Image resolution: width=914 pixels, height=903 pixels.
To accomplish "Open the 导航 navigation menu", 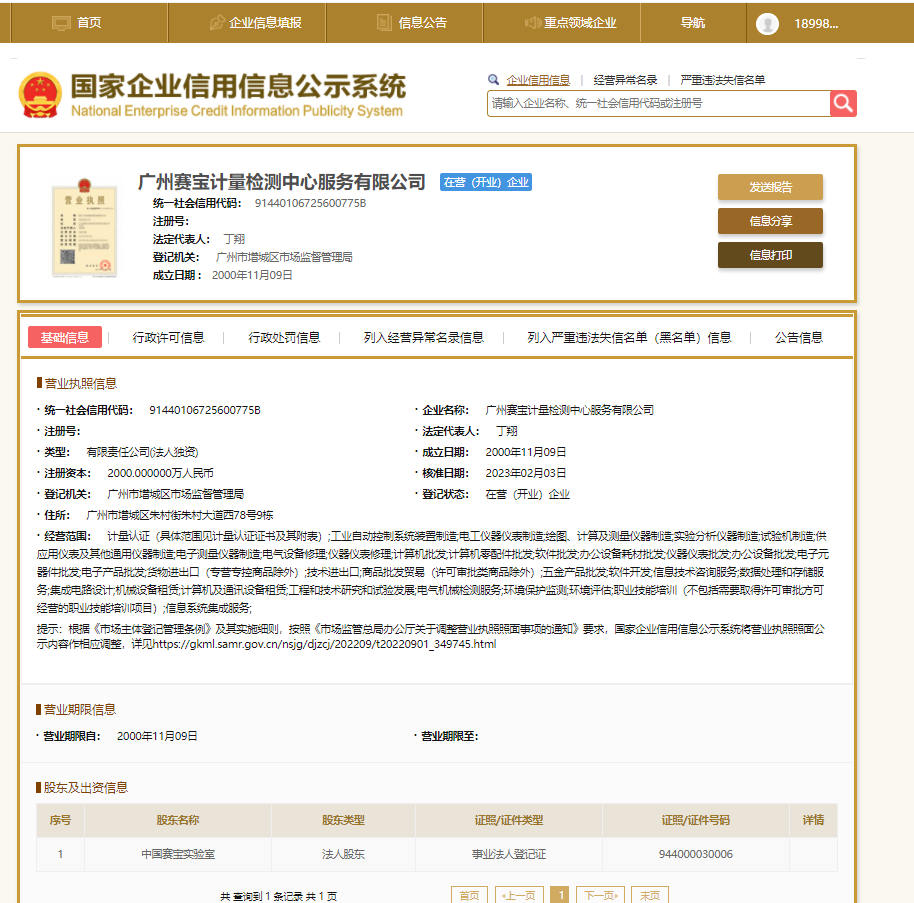I will pos(693,21).
